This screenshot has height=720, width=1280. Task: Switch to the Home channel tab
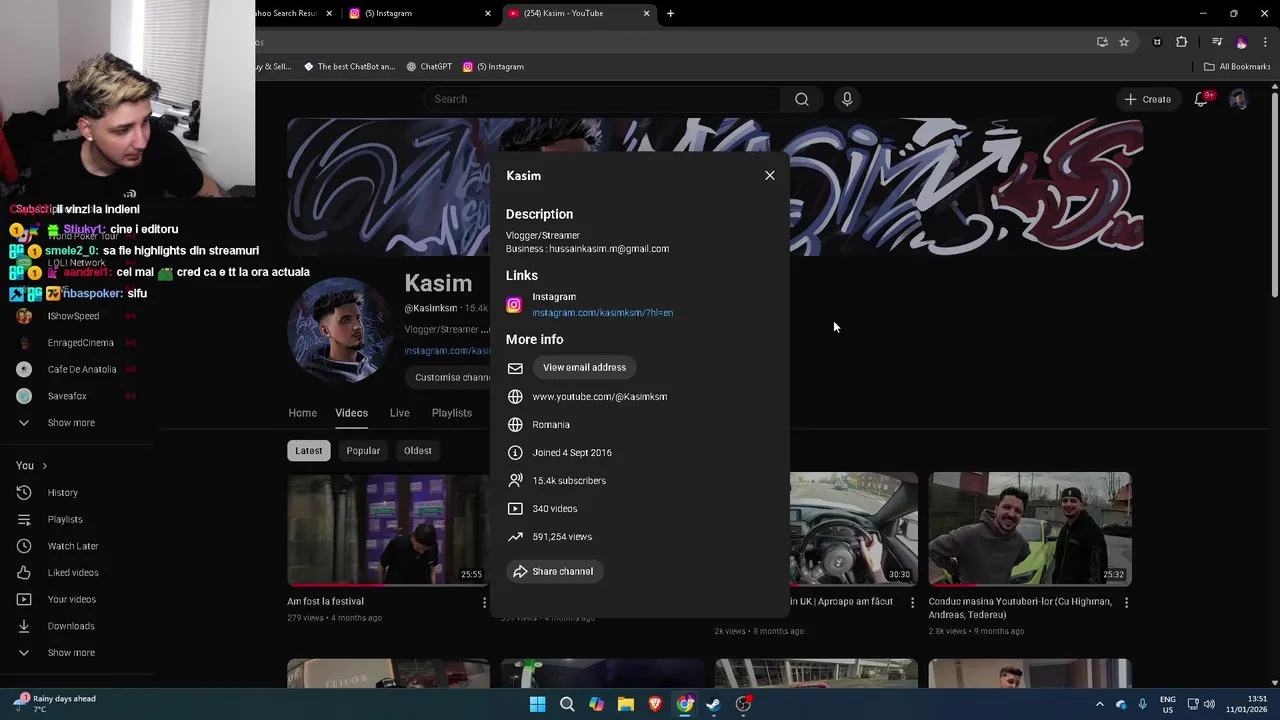click(x=302, y=413)
